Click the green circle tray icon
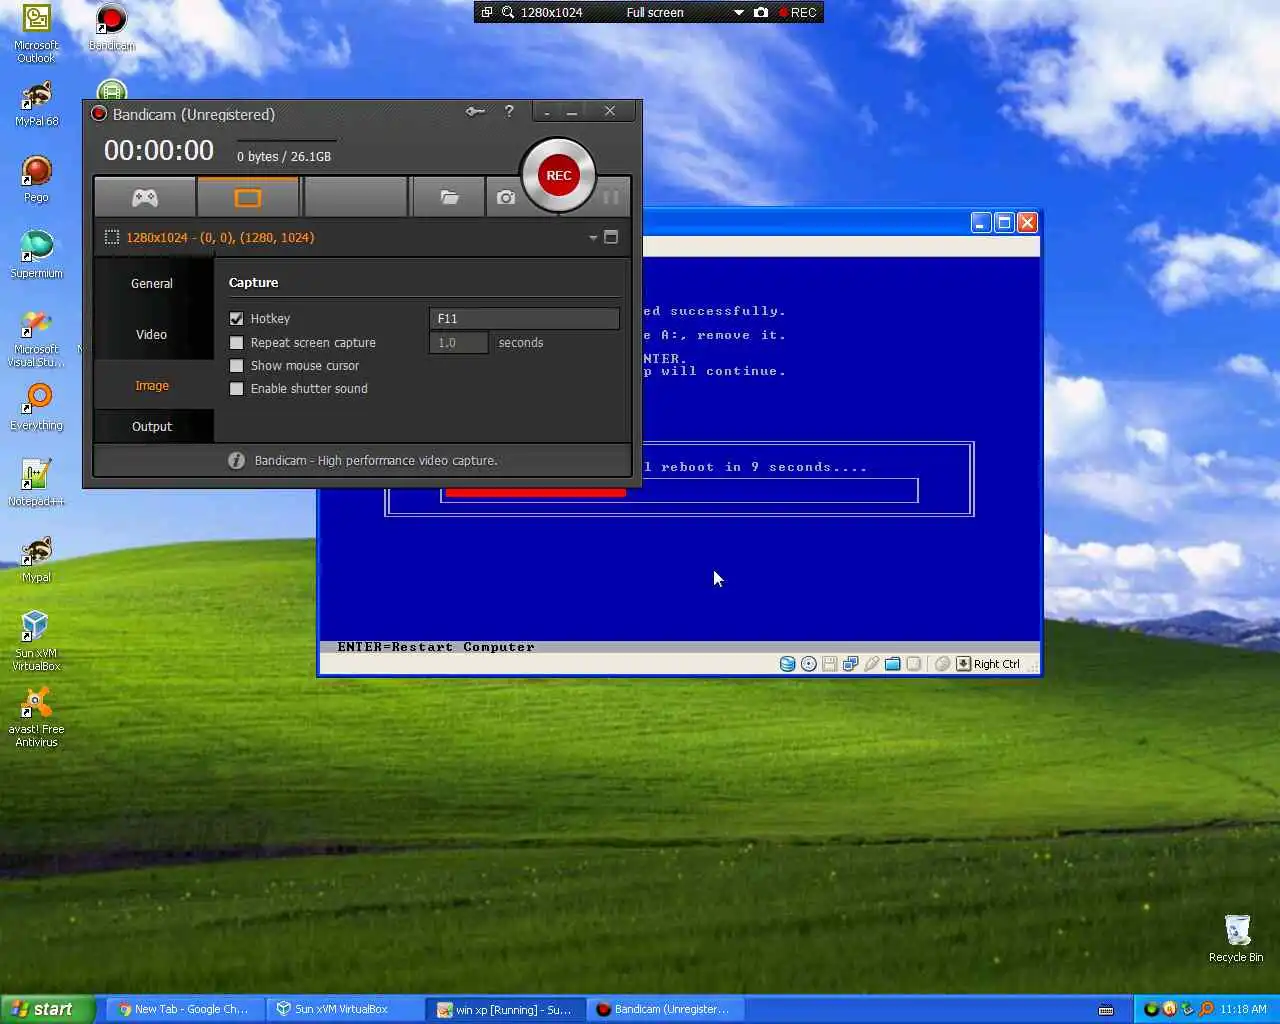Viewport: 1280px width, 1024px height. pyautogui.click(x=1152, y=1009)
